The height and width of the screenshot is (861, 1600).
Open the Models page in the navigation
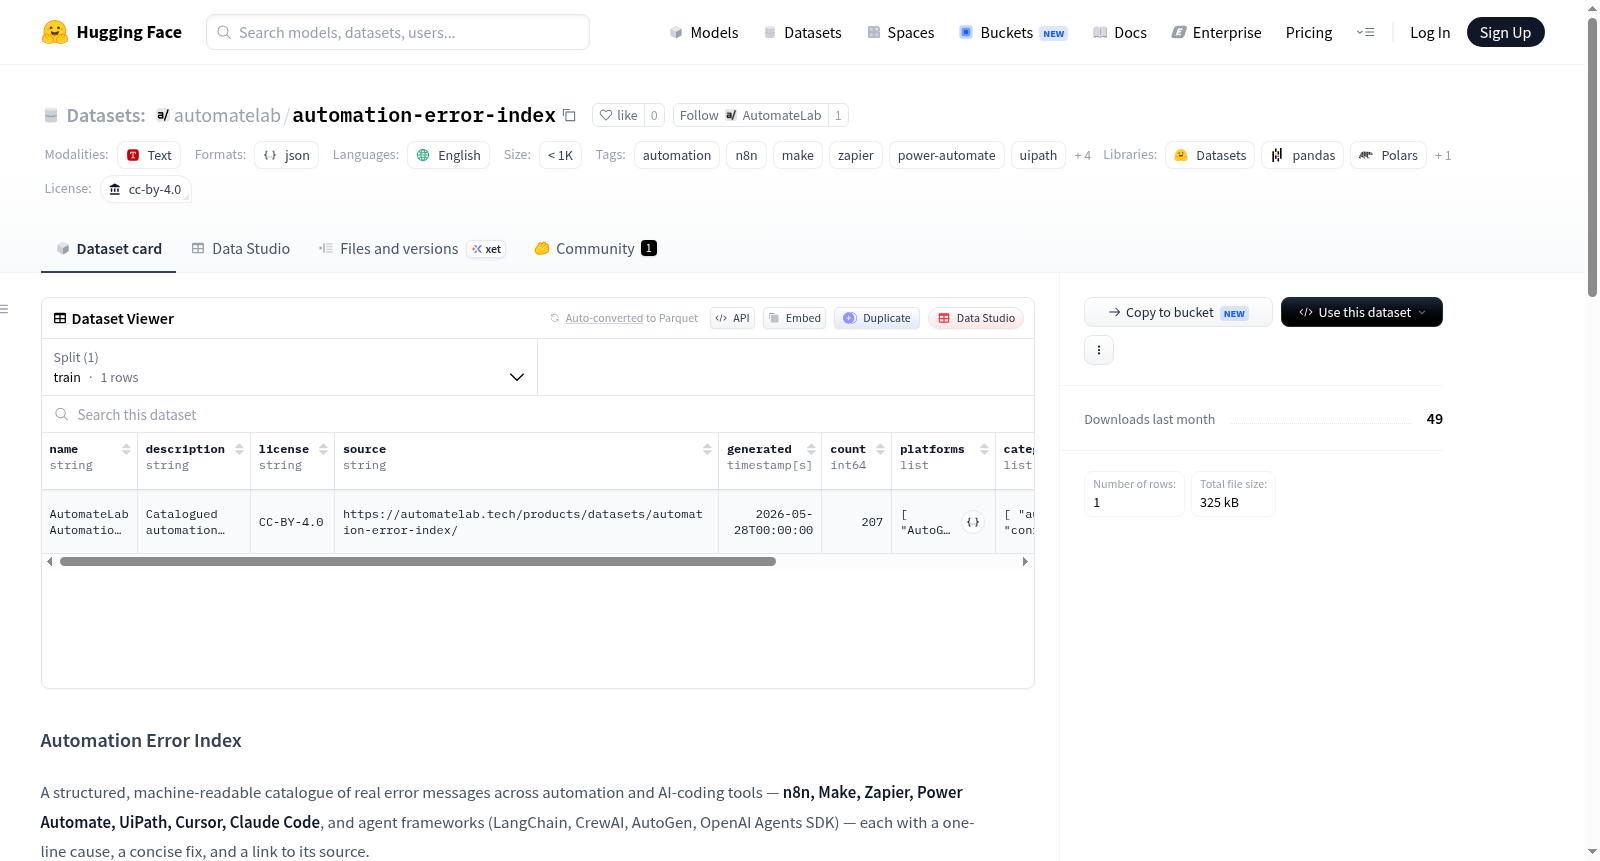click(704, 32)
